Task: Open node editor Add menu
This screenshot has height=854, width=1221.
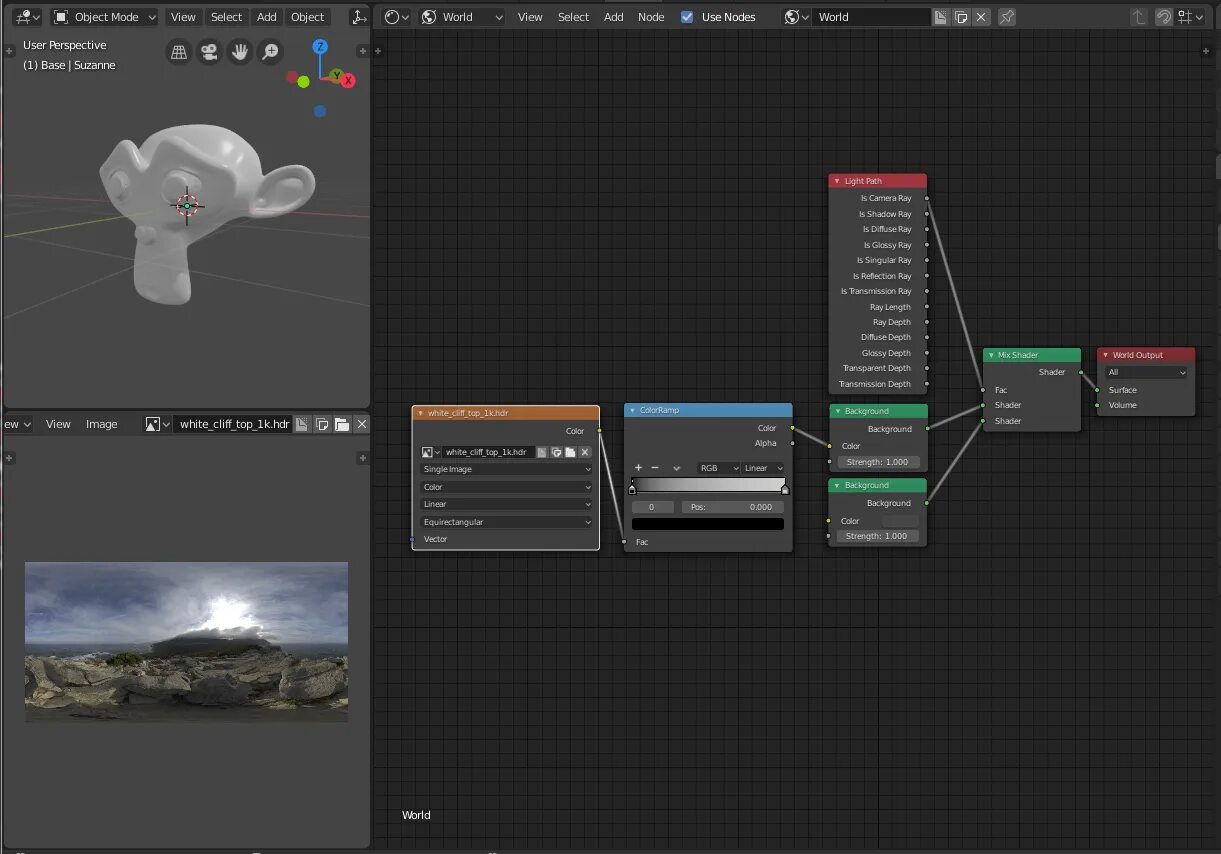Action: (614, 17)
